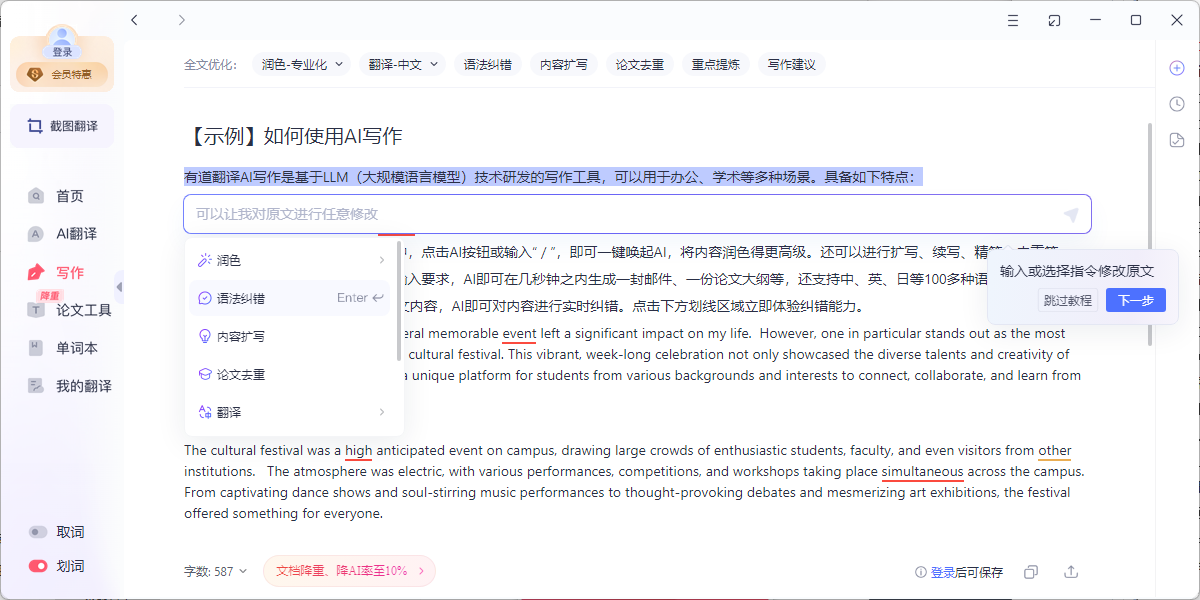Click the AI instruction input field

click(620, 214)
